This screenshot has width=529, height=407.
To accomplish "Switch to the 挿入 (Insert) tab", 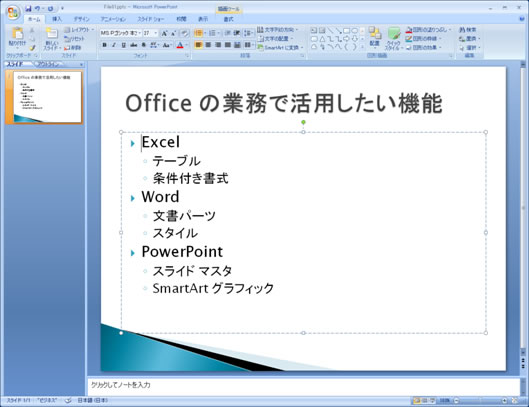I will (57, 19).
